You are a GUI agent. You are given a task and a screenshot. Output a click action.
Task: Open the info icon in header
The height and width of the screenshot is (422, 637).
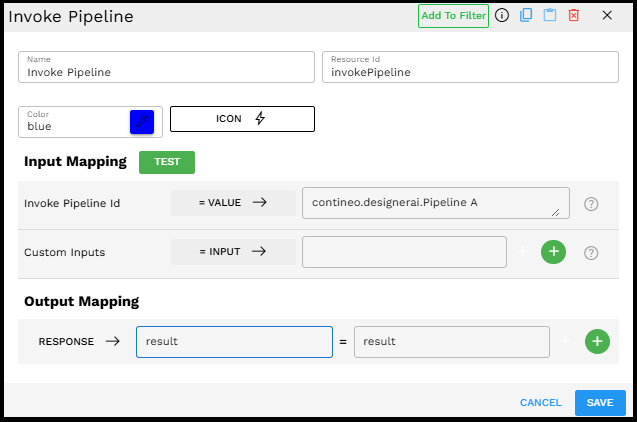point(502,15)
